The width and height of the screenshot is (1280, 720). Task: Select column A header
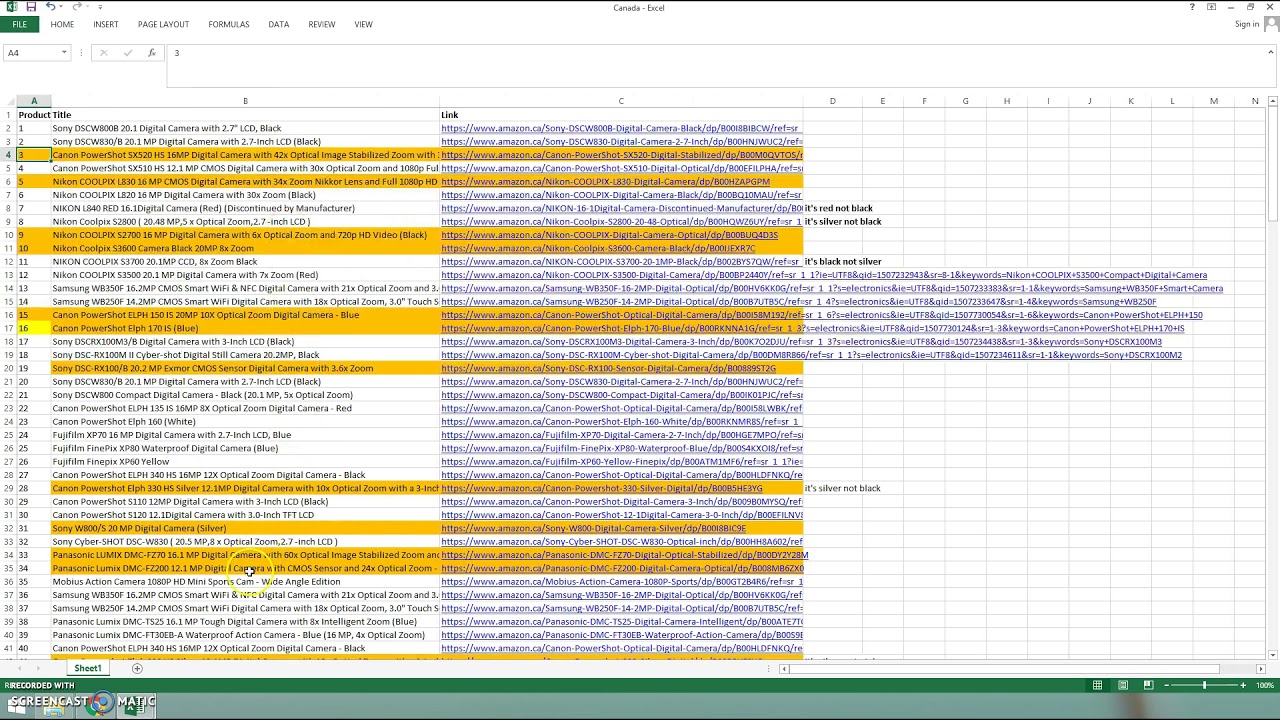pyautogui.click(x=33, y=101)
